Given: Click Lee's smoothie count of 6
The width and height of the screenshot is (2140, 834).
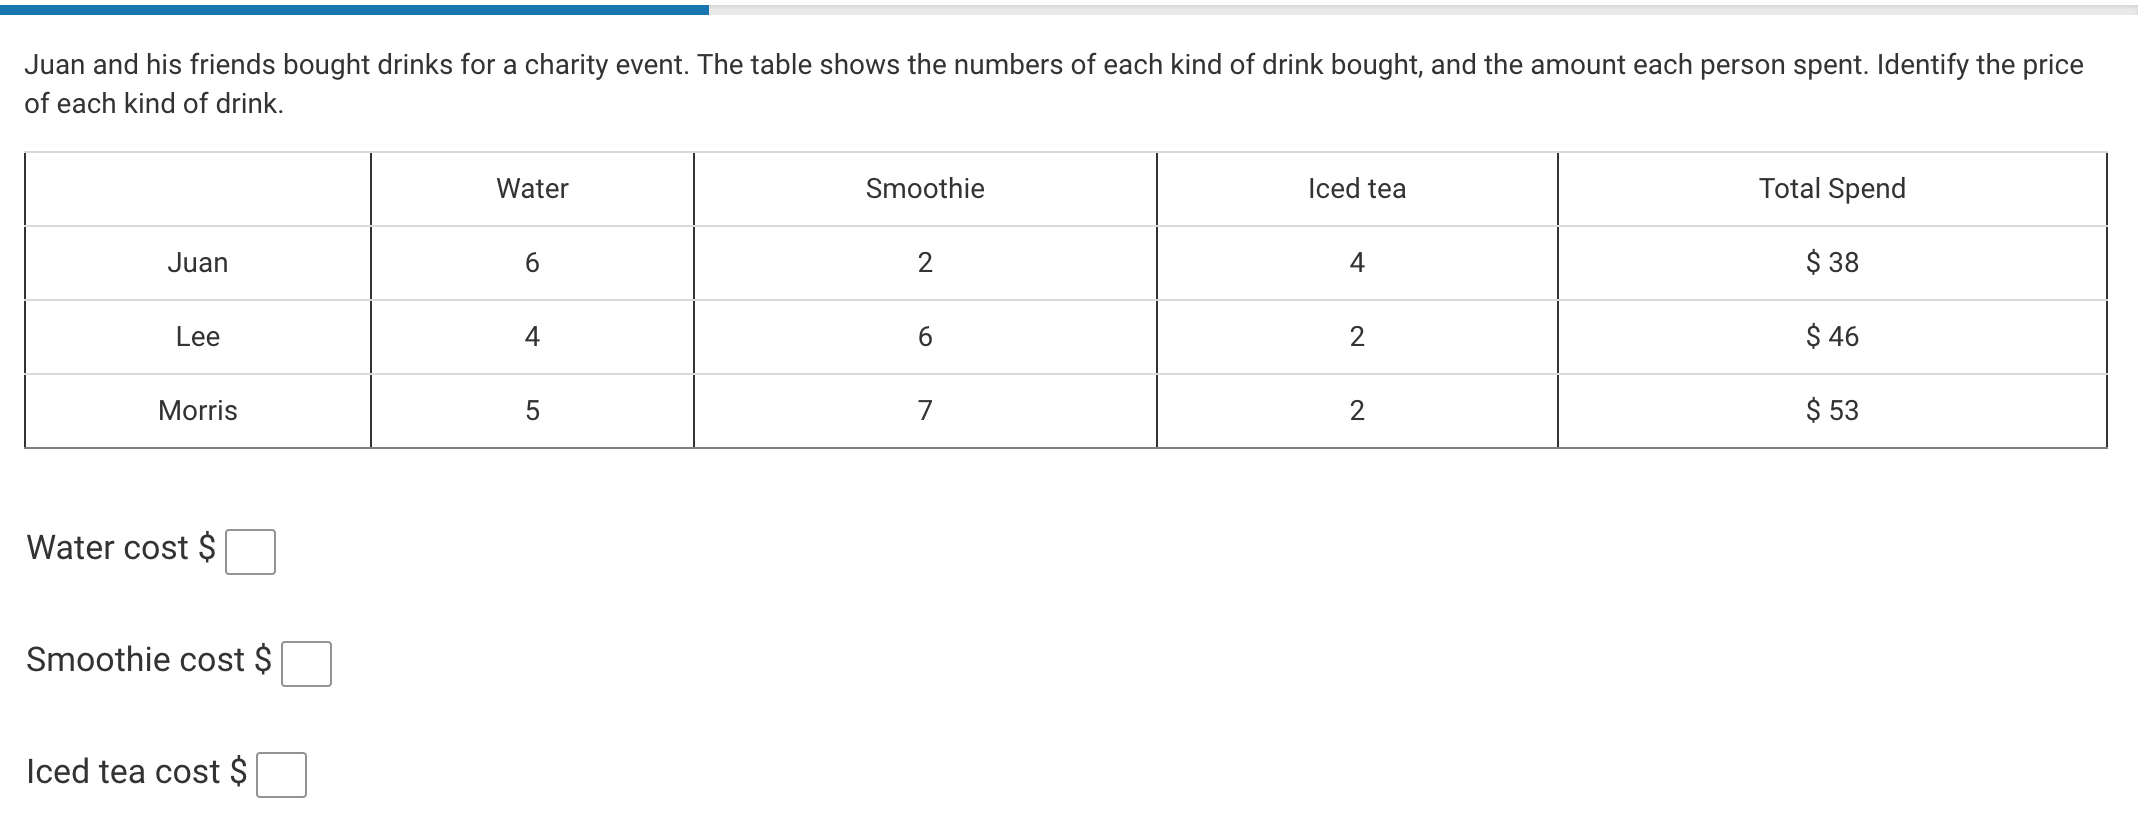Looking at the screenshot, I should (924, 337).
